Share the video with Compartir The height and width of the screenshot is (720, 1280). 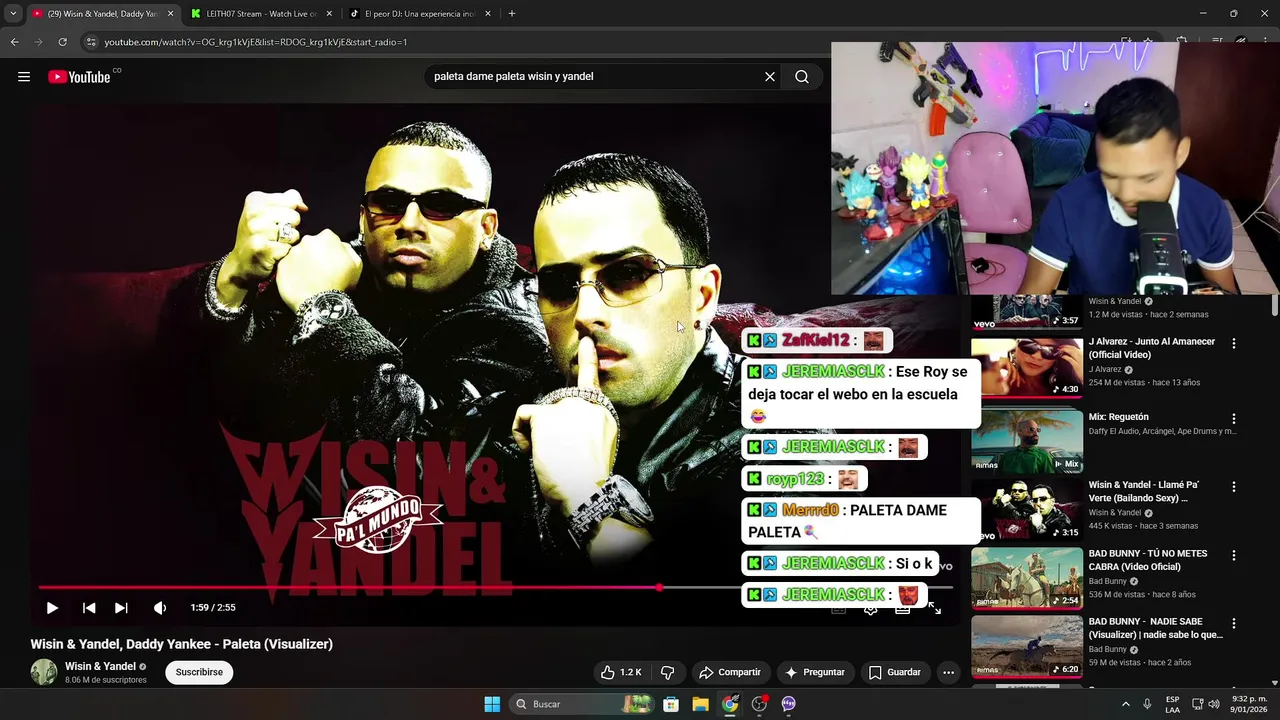(x=730, y=672)
